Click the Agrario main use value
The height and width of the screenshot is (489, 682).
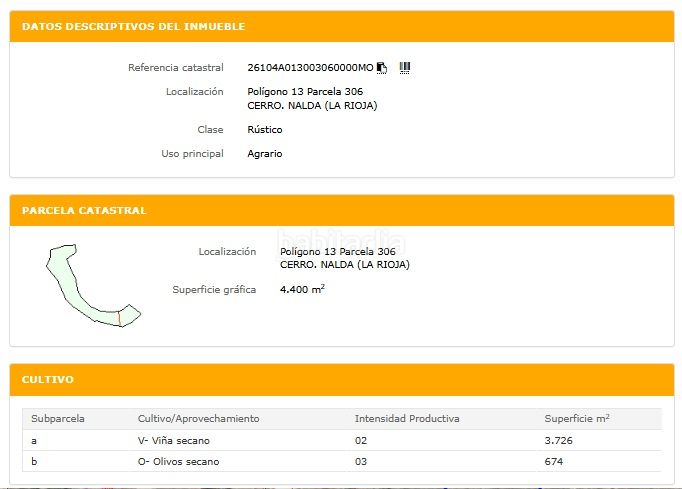point(265,154)
